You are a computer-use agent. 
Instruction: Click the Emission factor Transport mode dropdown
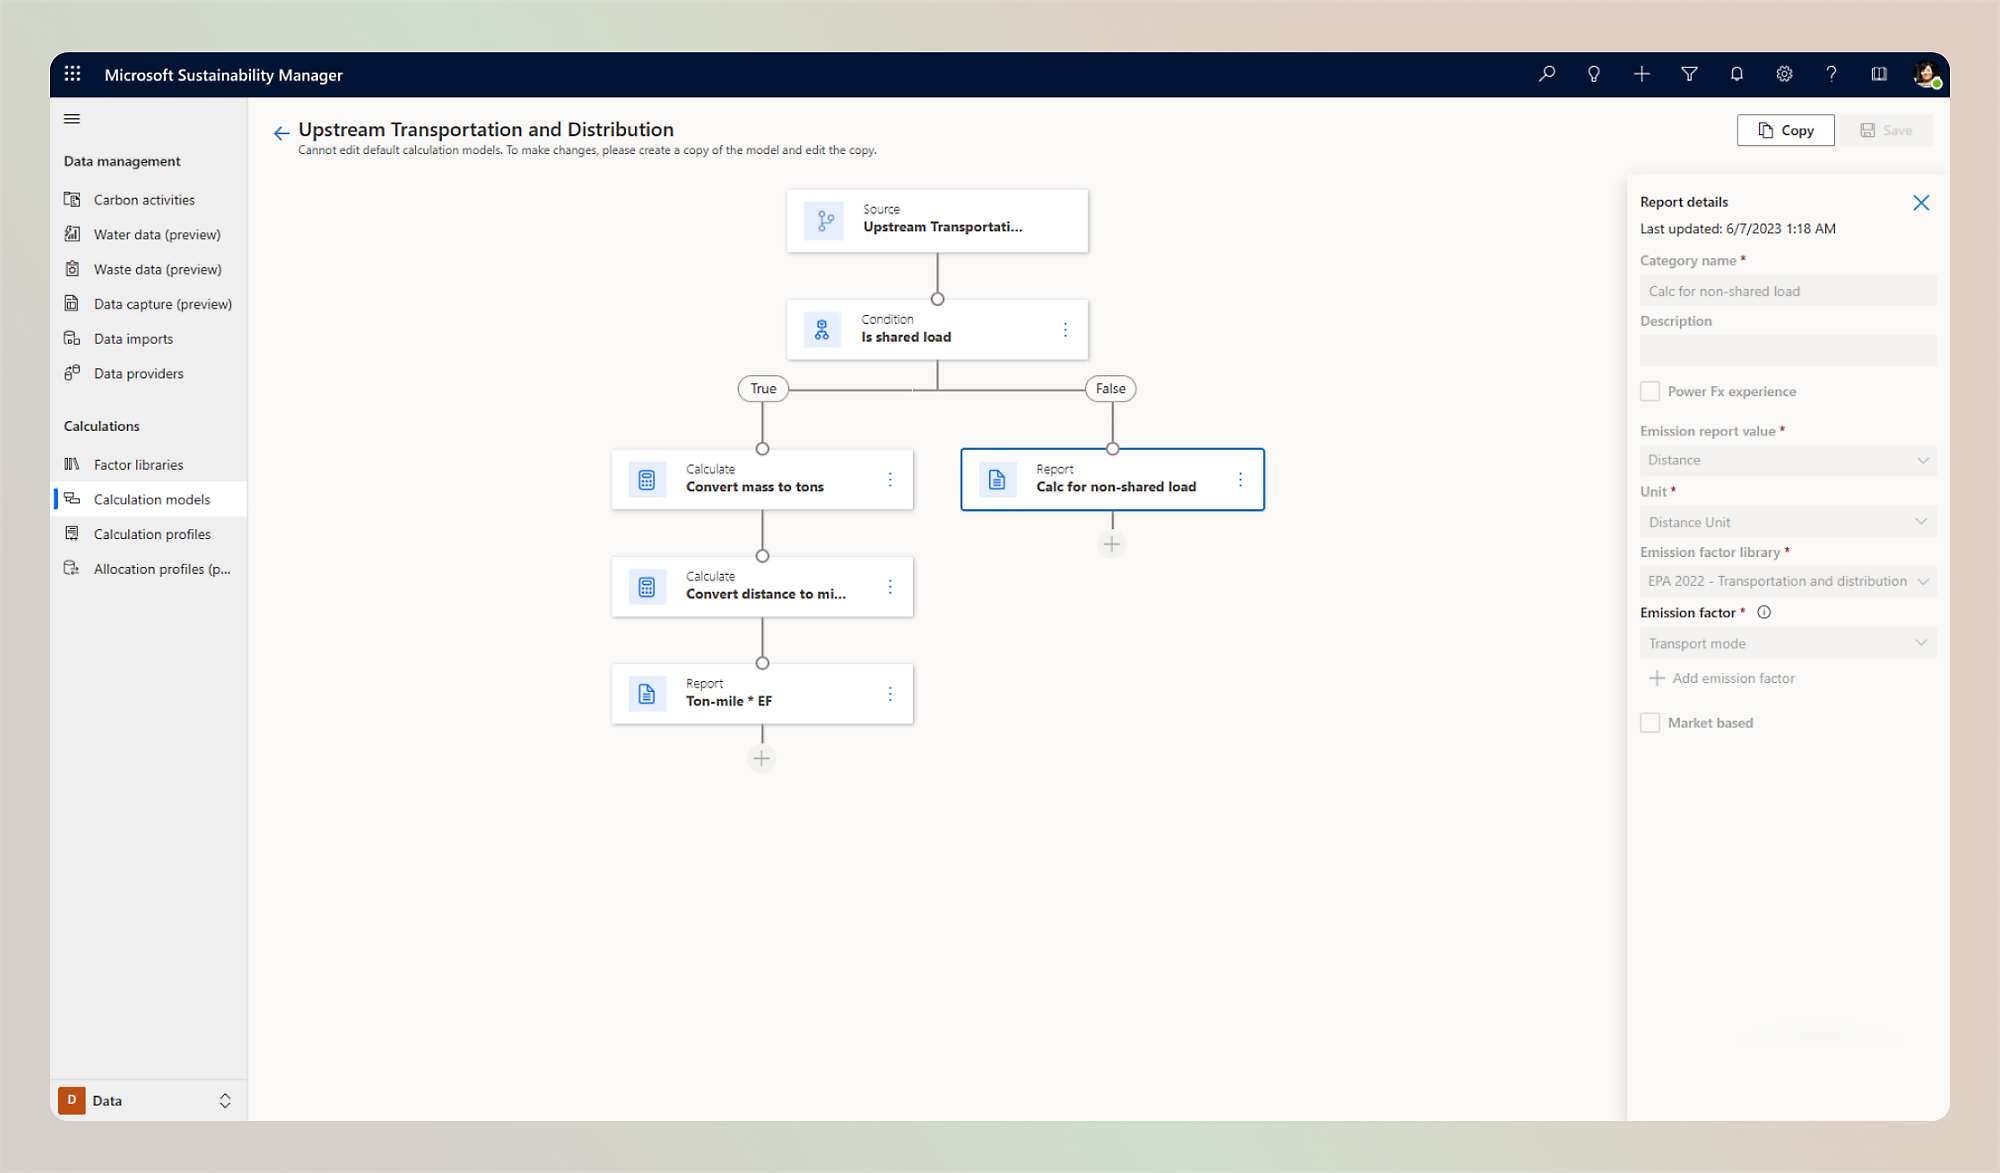click(1788, 642)
